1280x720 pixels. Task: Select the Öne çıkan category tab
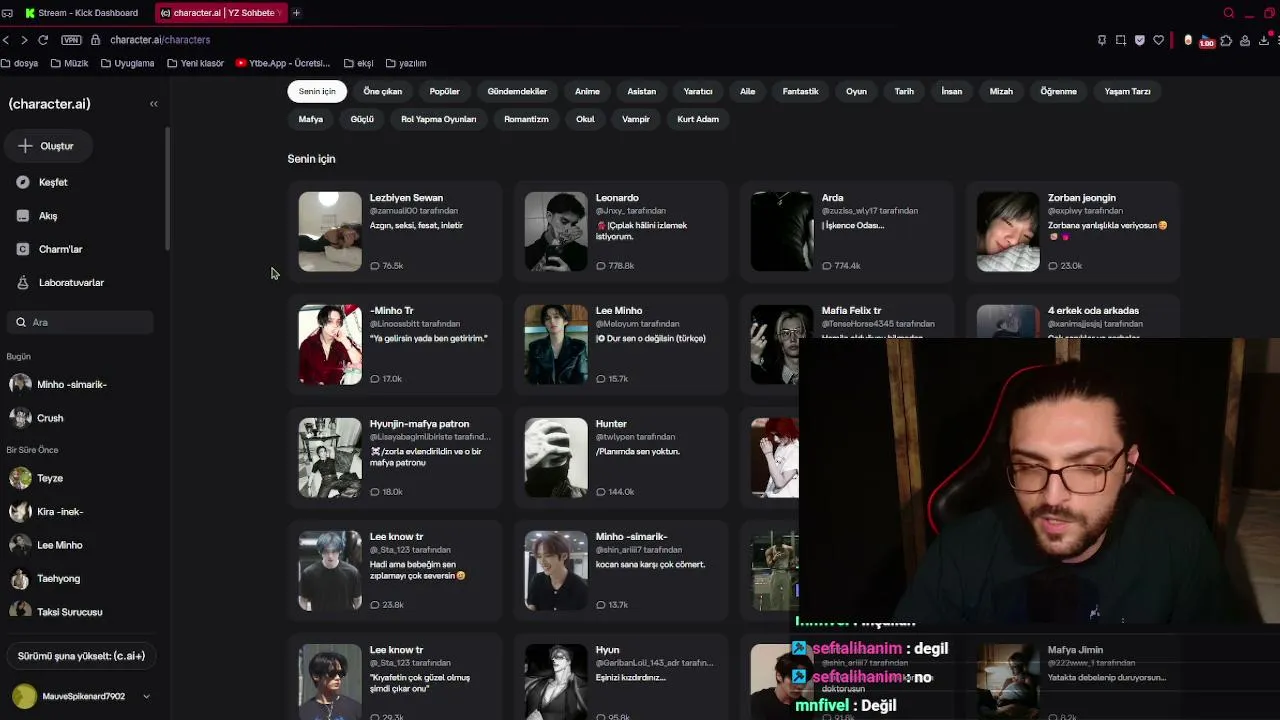(383, 91)
